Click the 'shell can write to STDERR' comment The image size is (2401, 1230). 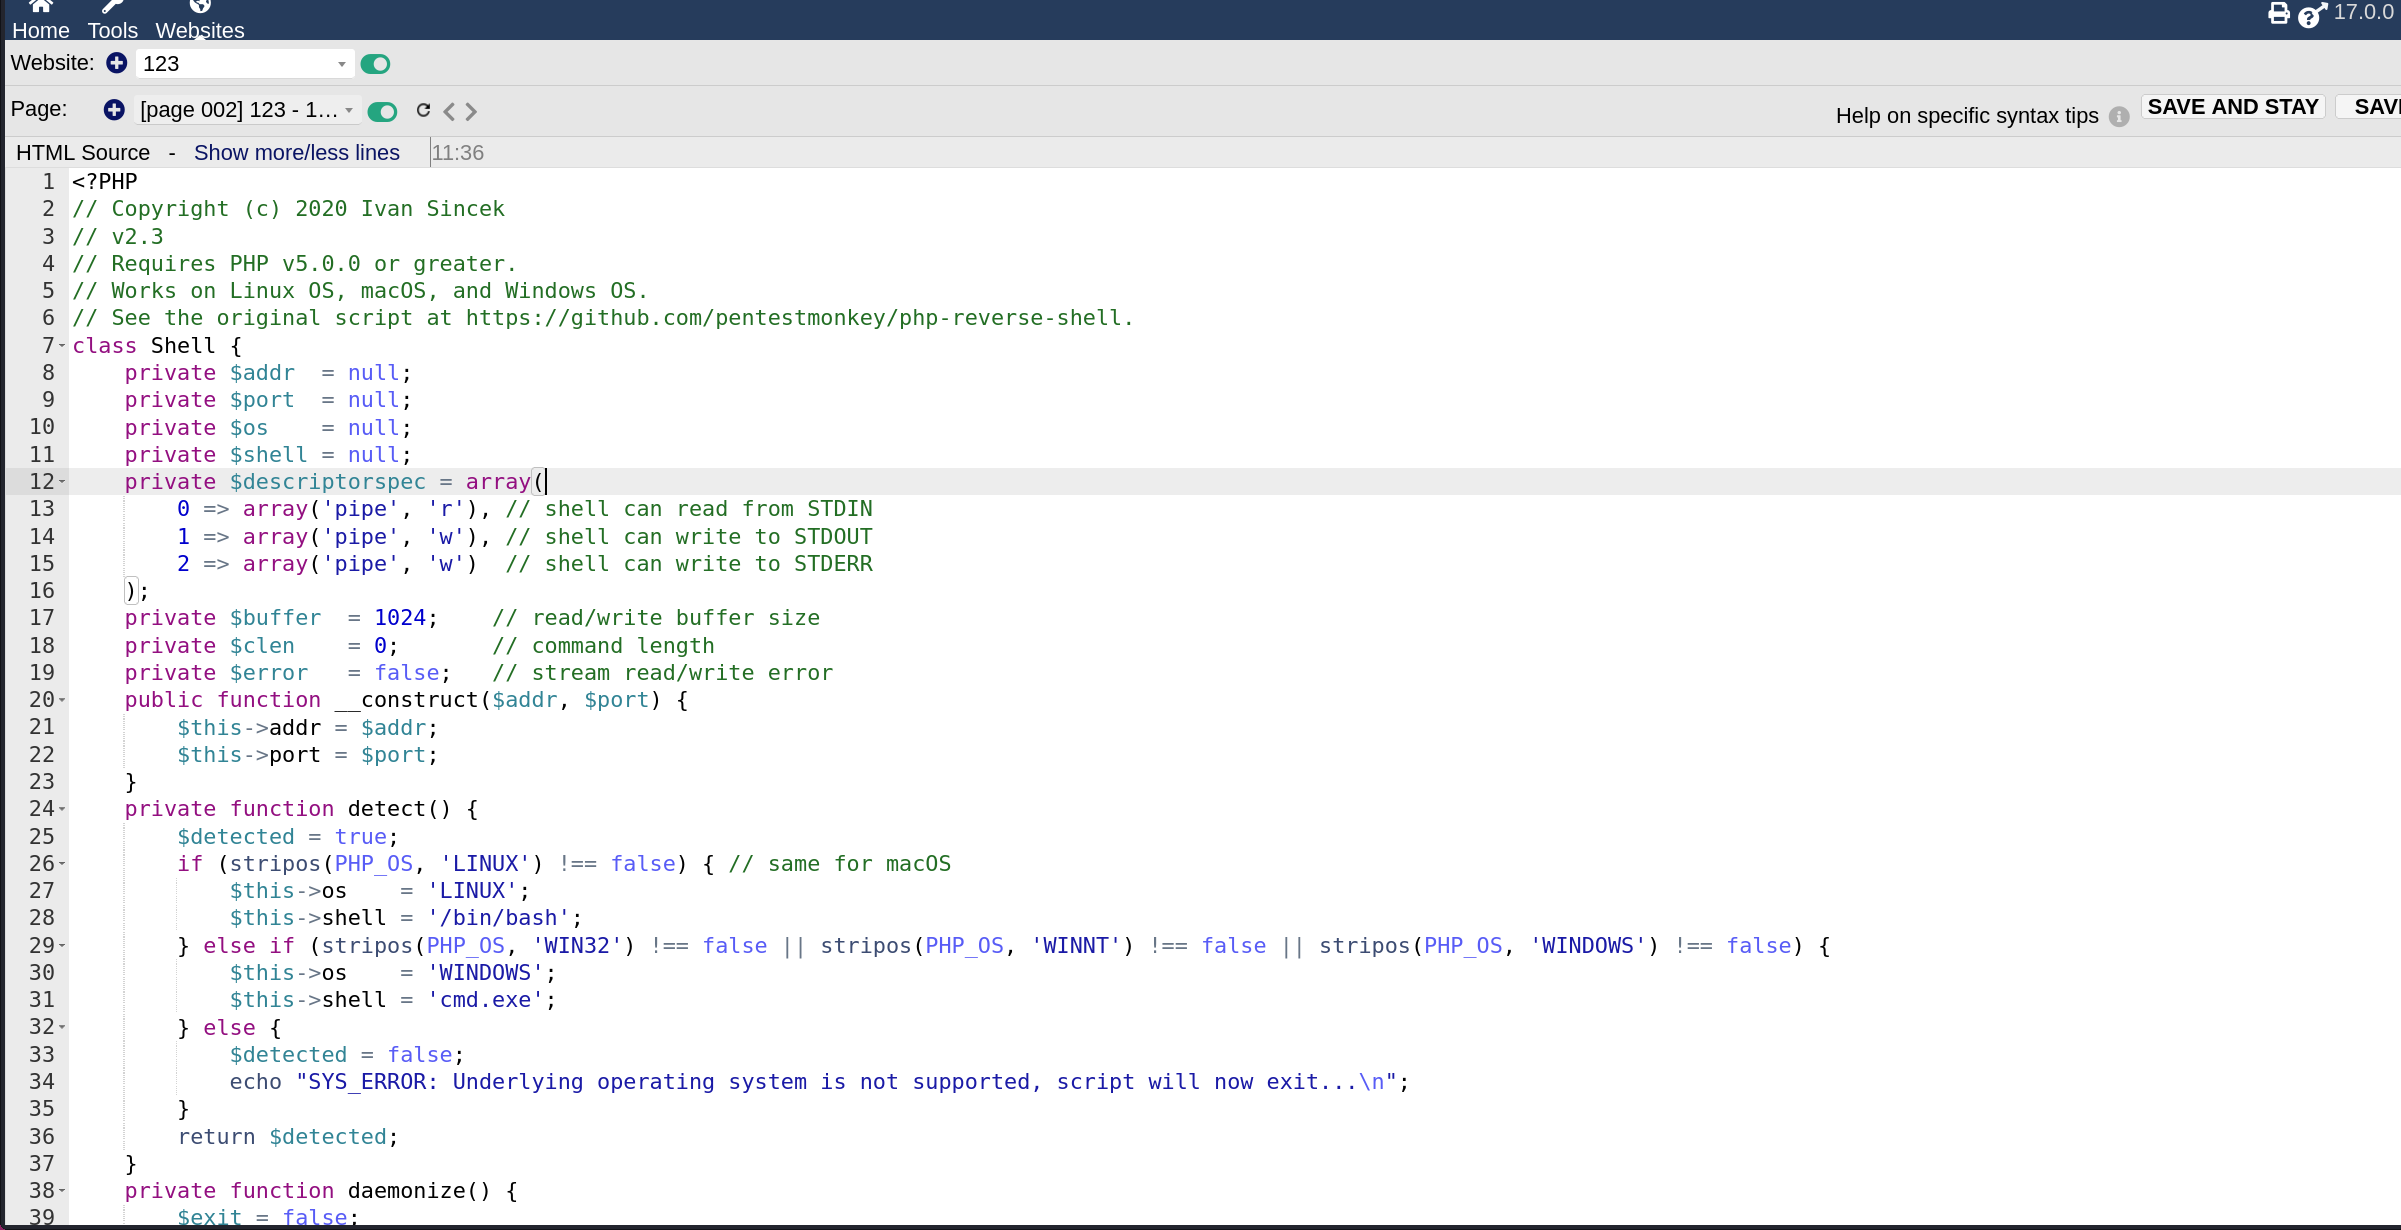pyautogui.click(x=689, y=564)
